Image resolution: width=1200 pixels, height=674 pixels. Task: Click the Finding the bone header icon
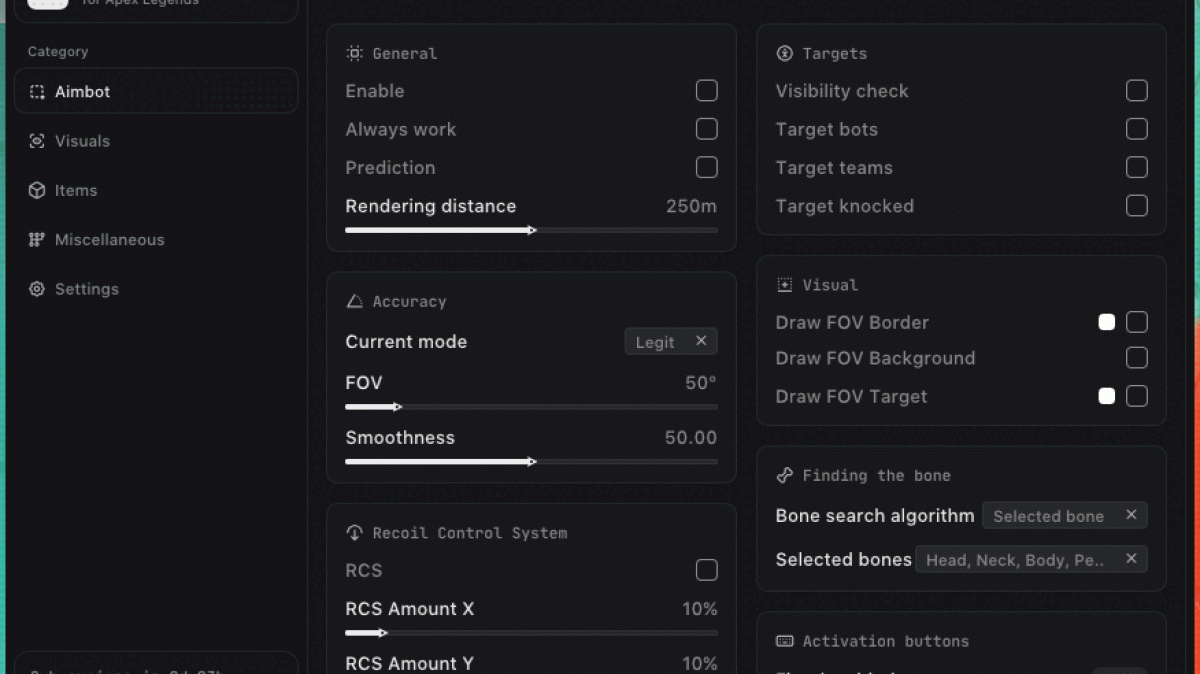tap(784, 476)
